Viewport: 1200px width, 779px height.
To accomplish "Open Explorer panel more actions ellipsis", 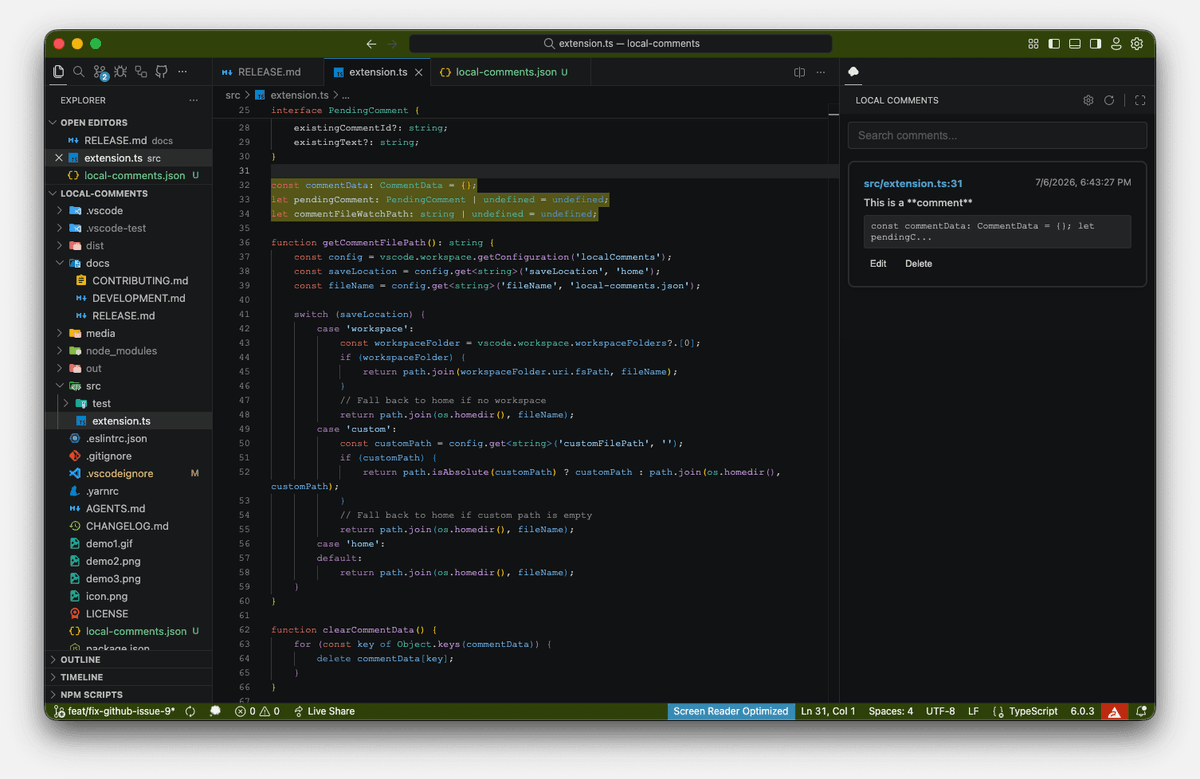I will (194, 100).
